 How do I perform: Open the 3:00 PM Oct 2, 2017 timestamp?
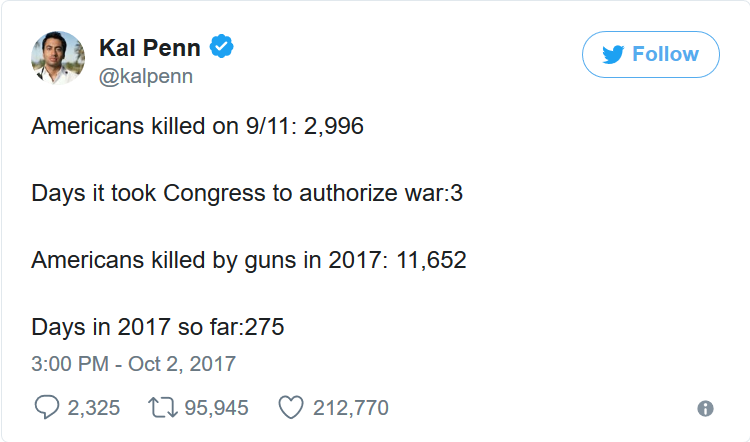pos(133,364)
